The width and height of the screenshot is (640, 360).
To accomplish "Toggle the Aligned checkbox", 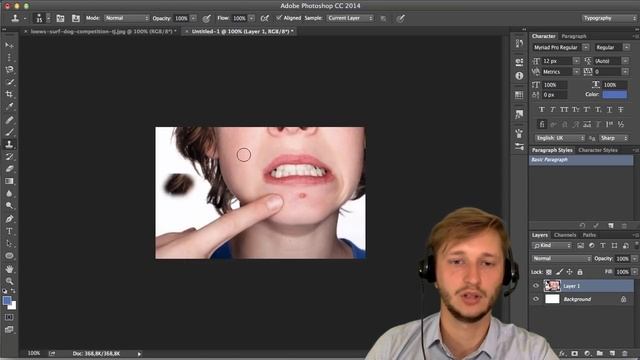I will pyautogui.click(x=279, y=18).
